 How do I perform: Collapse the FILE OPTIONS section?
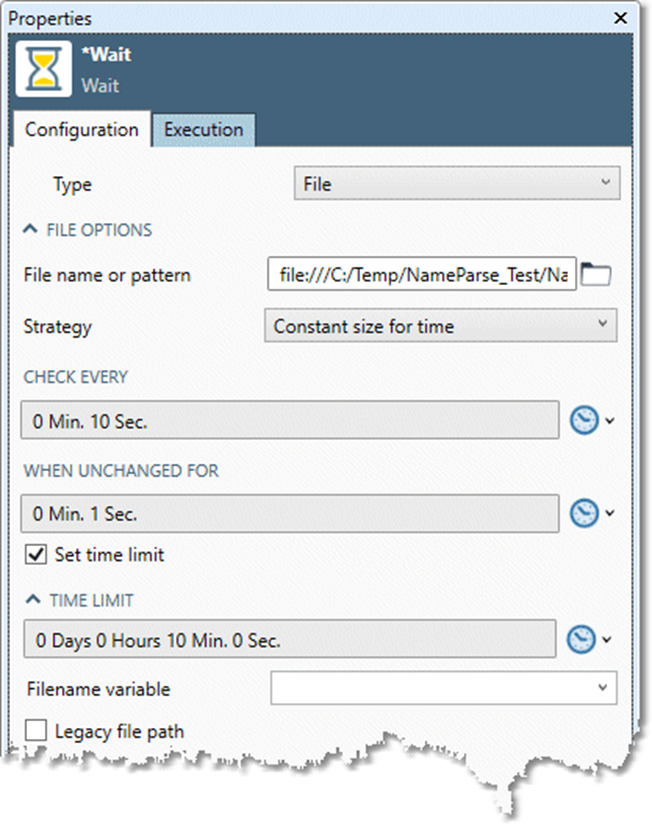pos(29,230)
